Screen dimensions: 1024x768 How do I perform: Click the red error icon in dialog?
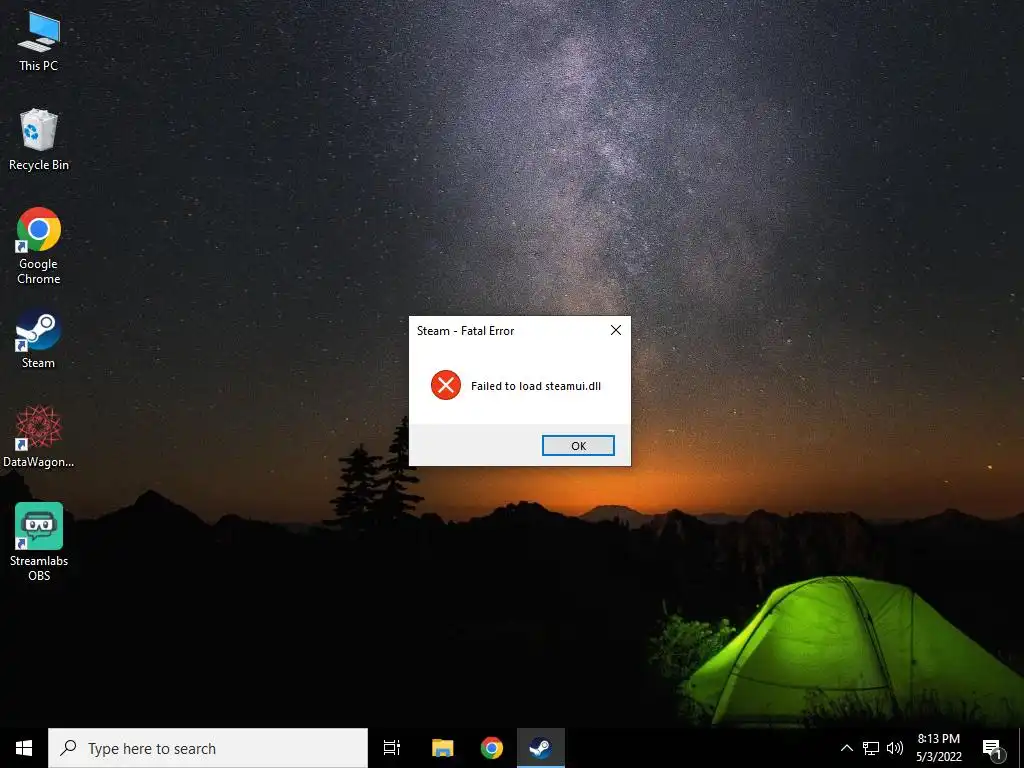(x=446, y=385)
